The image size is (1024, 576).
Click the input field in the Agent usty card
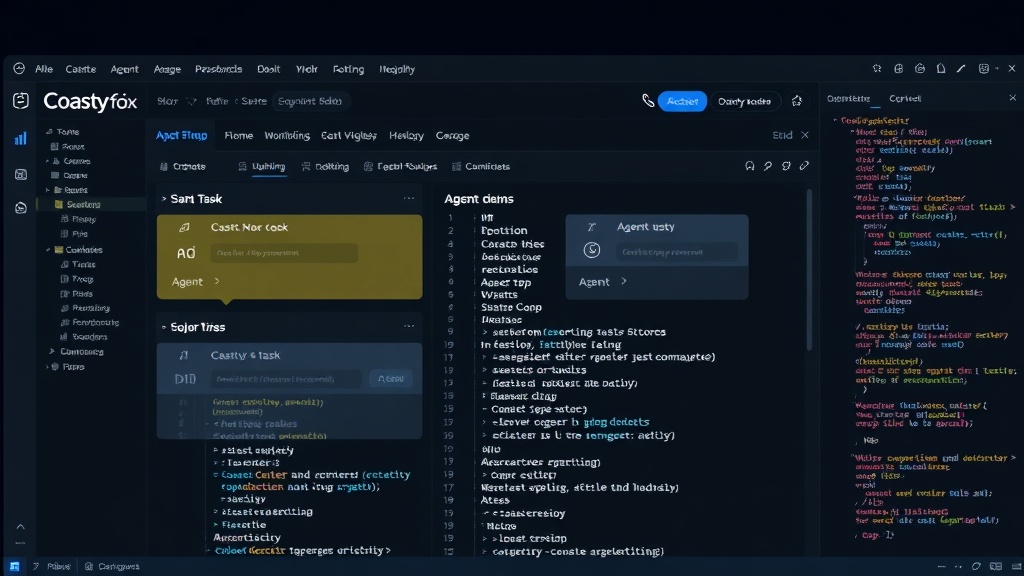[x=677, y=251]
